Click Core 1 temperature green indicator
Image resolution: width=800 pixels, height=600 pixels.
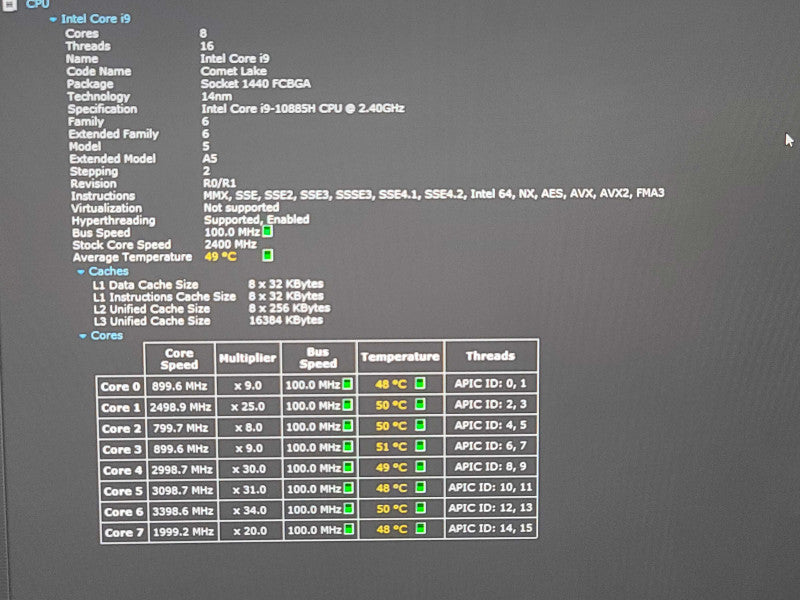coord(420,404)
